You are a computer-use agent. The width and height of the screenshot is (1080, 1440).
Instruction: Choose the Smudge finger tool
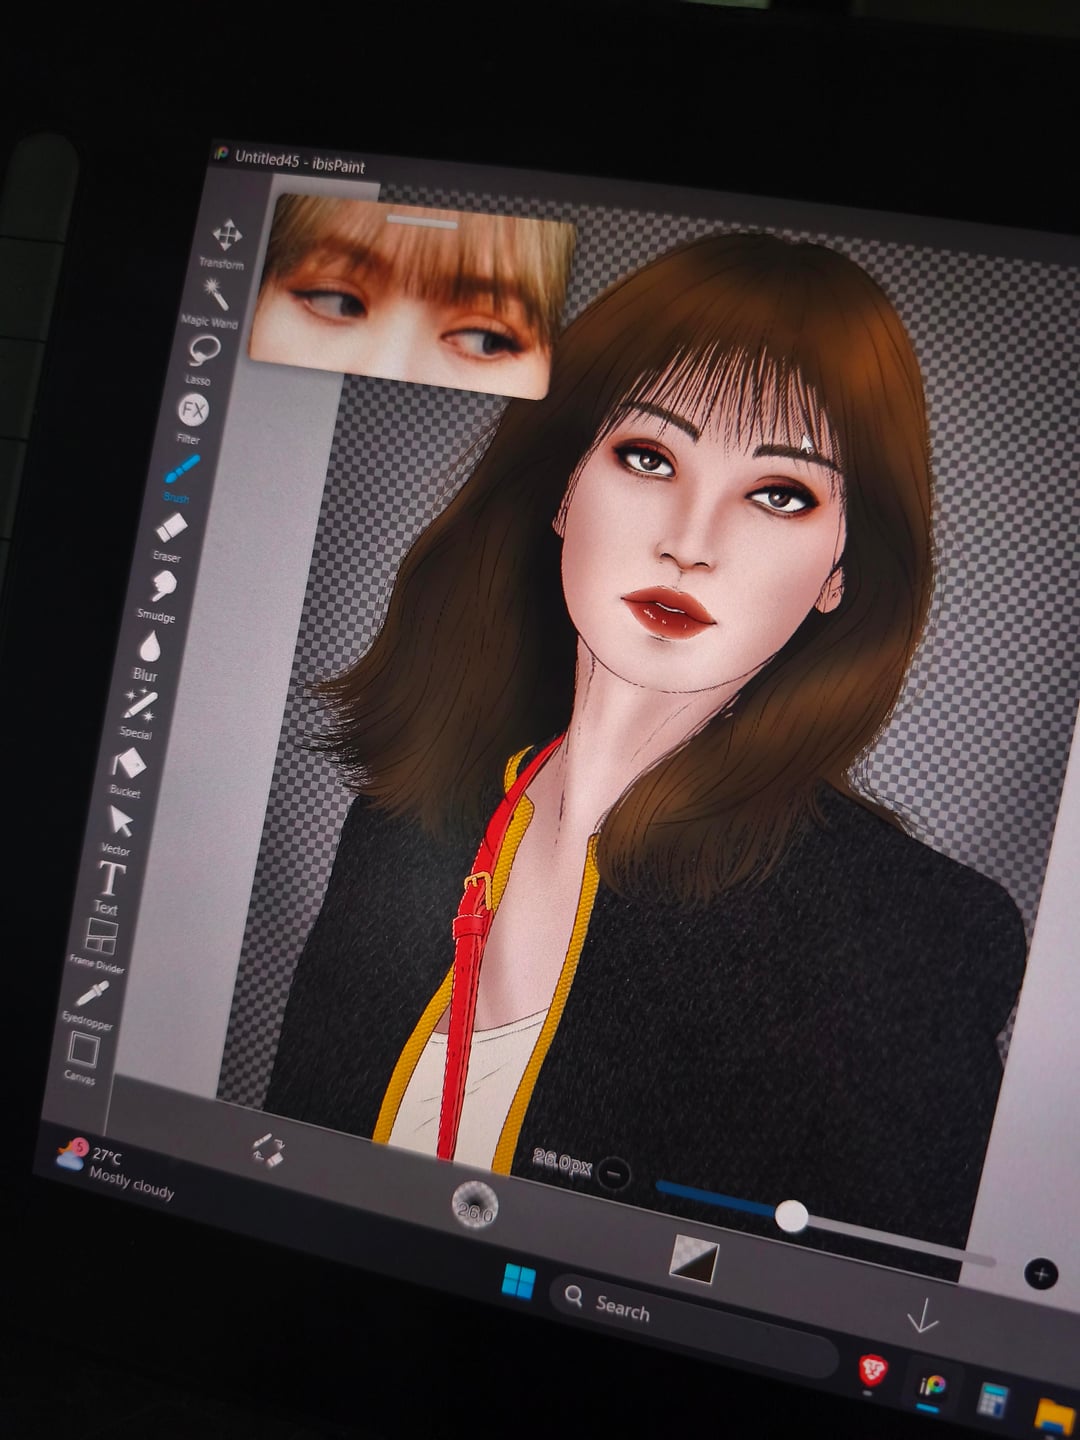tap(162, 586)
